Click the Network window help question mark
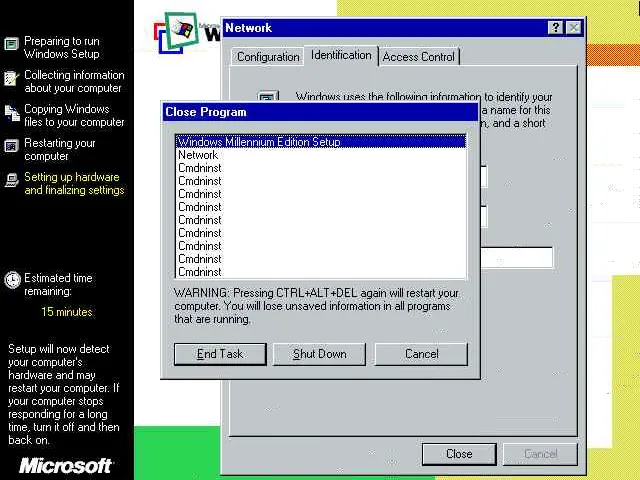 tap(555, 28)
